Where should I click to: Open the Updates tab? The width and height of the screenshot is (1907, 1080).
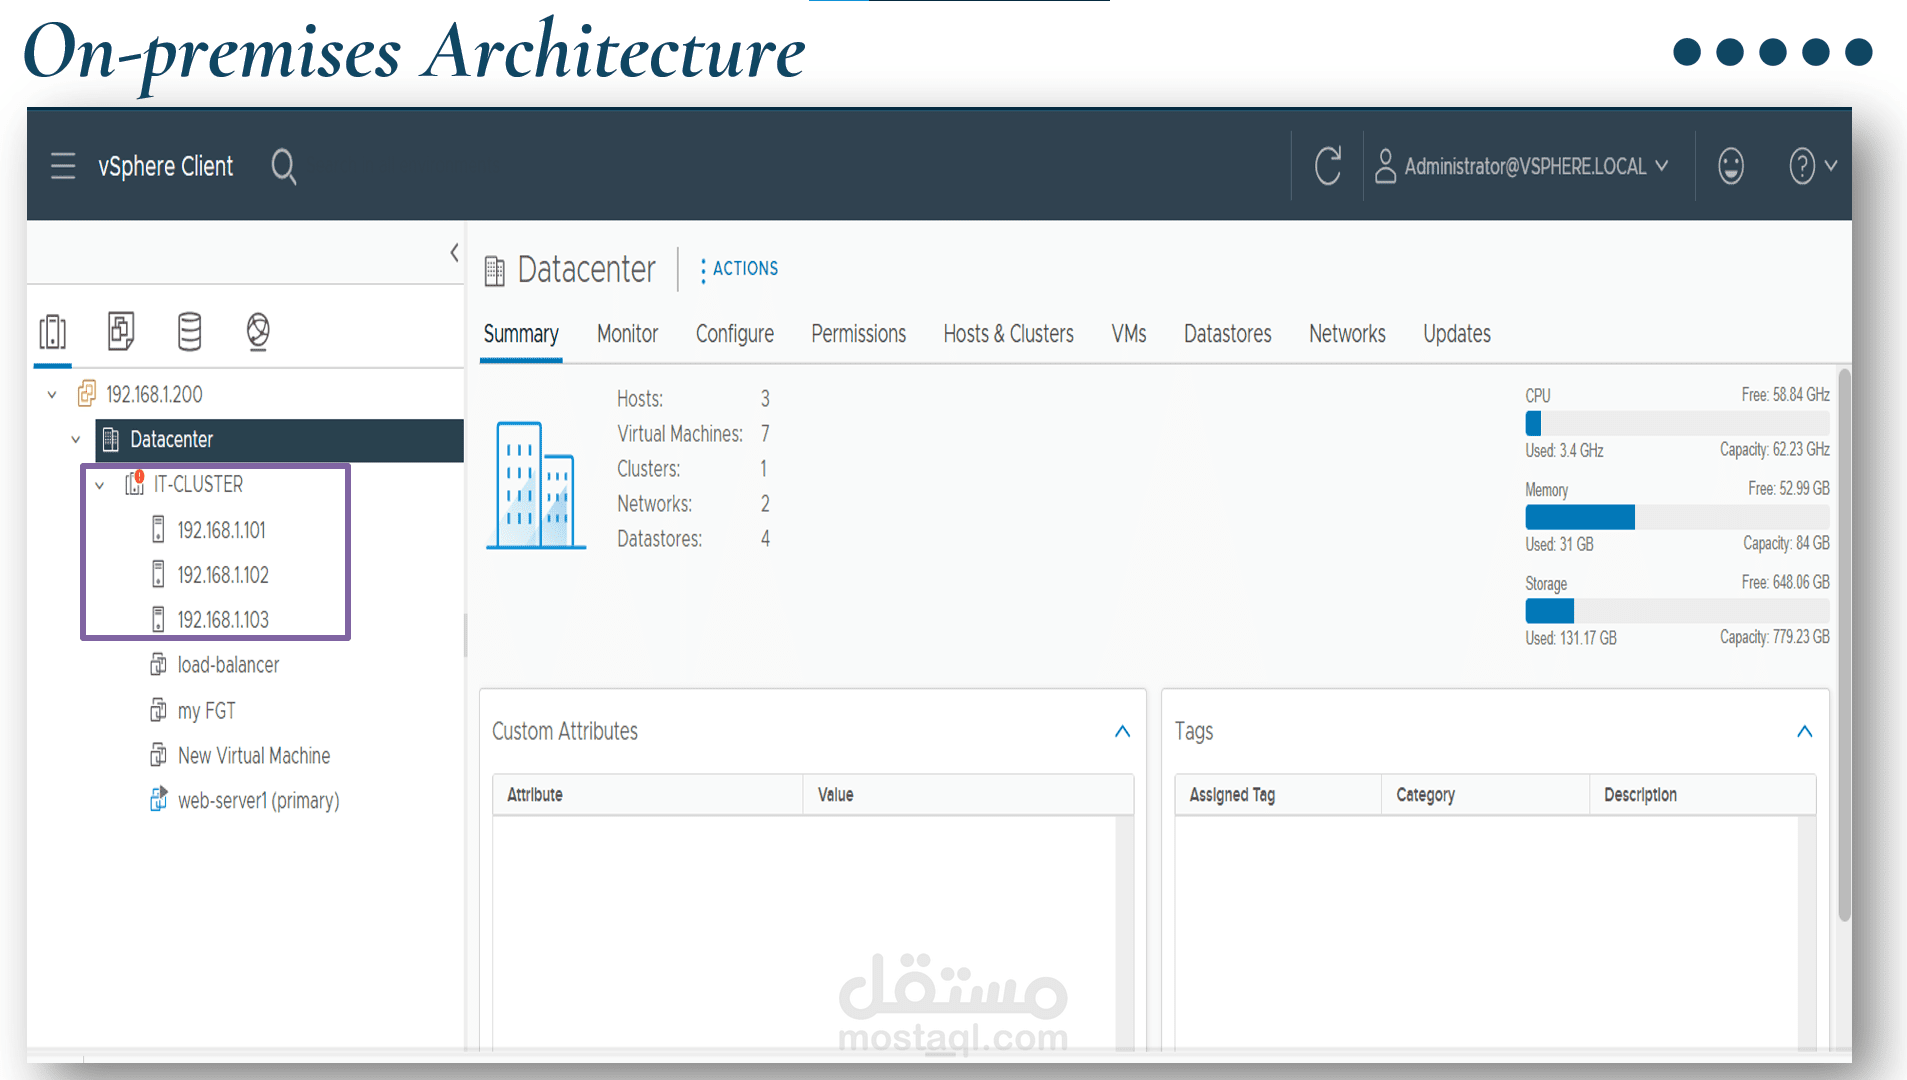pos(1457,334)
